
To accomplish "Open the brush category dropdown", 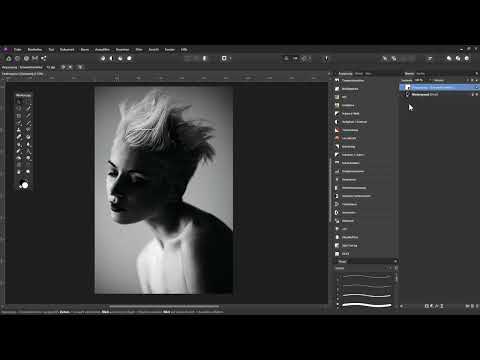I will click(363, 268).
